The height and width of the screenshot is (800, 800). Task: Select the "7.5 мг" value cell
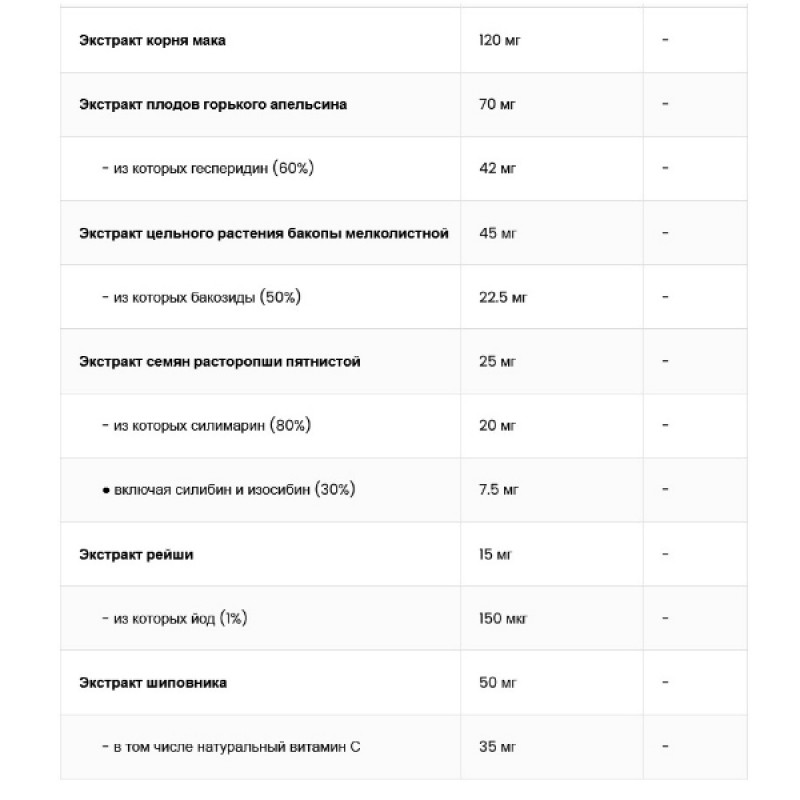500,490
